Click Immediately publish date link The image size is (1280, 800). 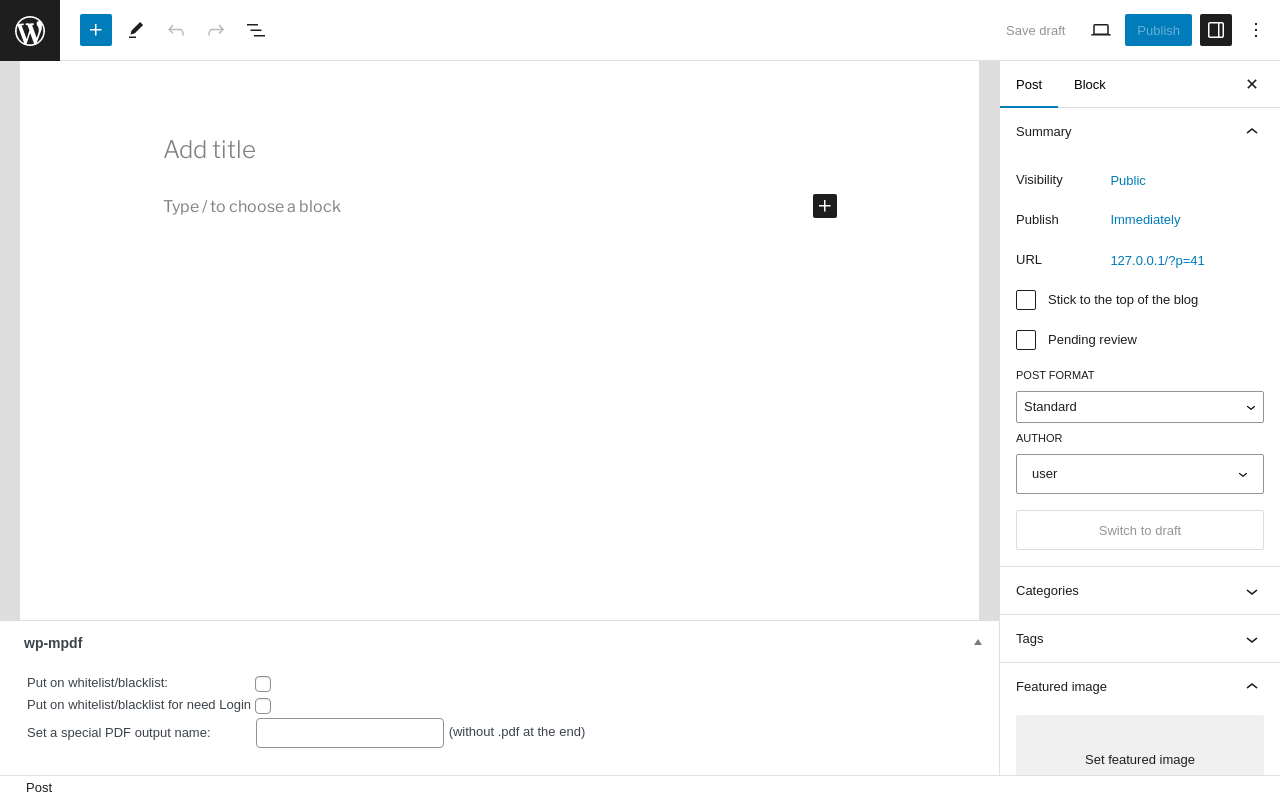[1145, 220]
